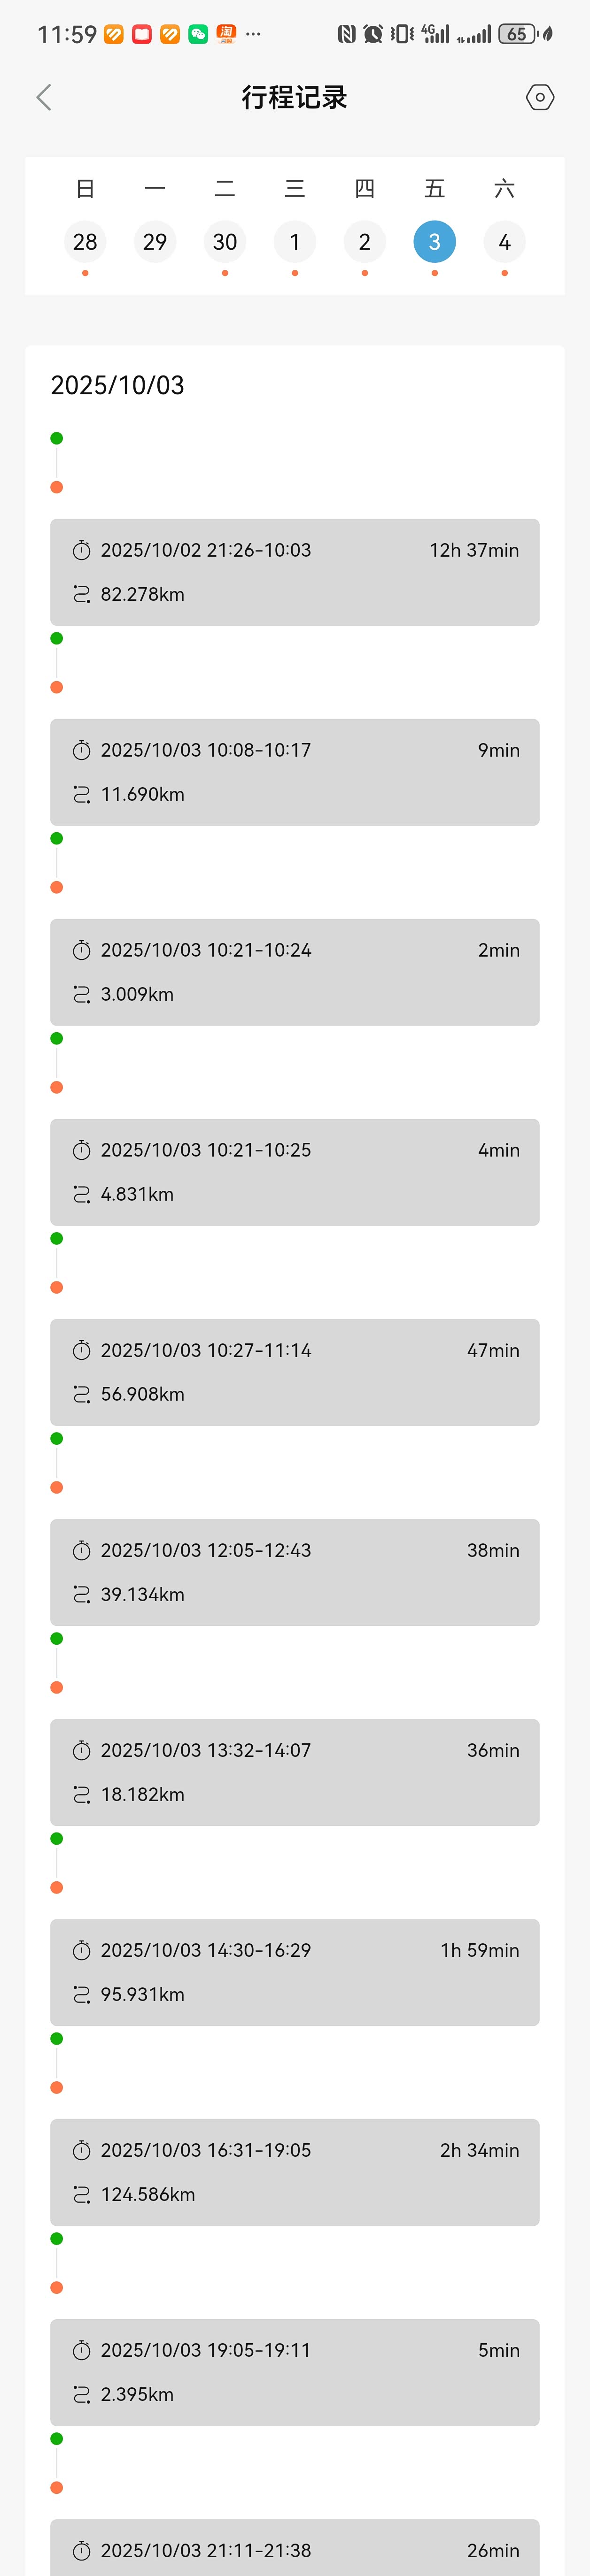Image resolution: width=590 pixels, height=2576 pixels.
Task: Open the 39.134km trip from 12:05
Action: coord(295,1572)
